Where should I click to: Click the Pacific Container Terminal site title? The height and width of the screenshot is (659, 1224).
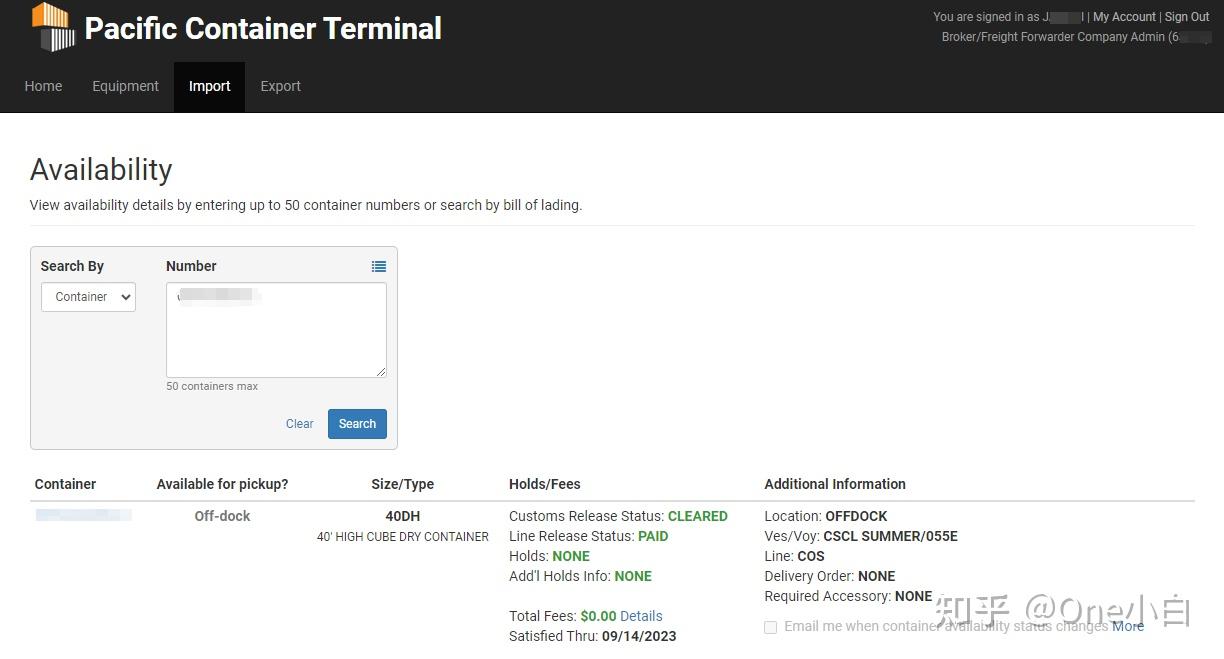click(263, 28)
